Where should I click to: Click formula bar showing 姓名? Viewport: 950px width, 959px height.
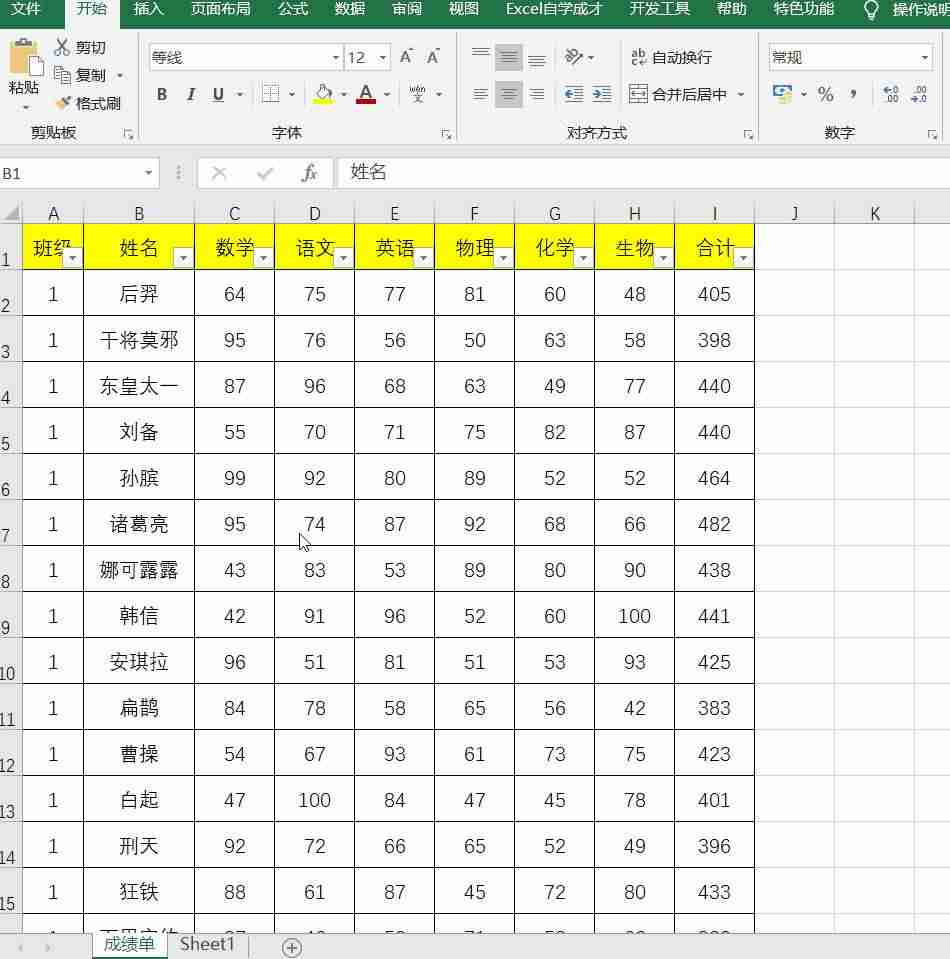tap(642, 173)
